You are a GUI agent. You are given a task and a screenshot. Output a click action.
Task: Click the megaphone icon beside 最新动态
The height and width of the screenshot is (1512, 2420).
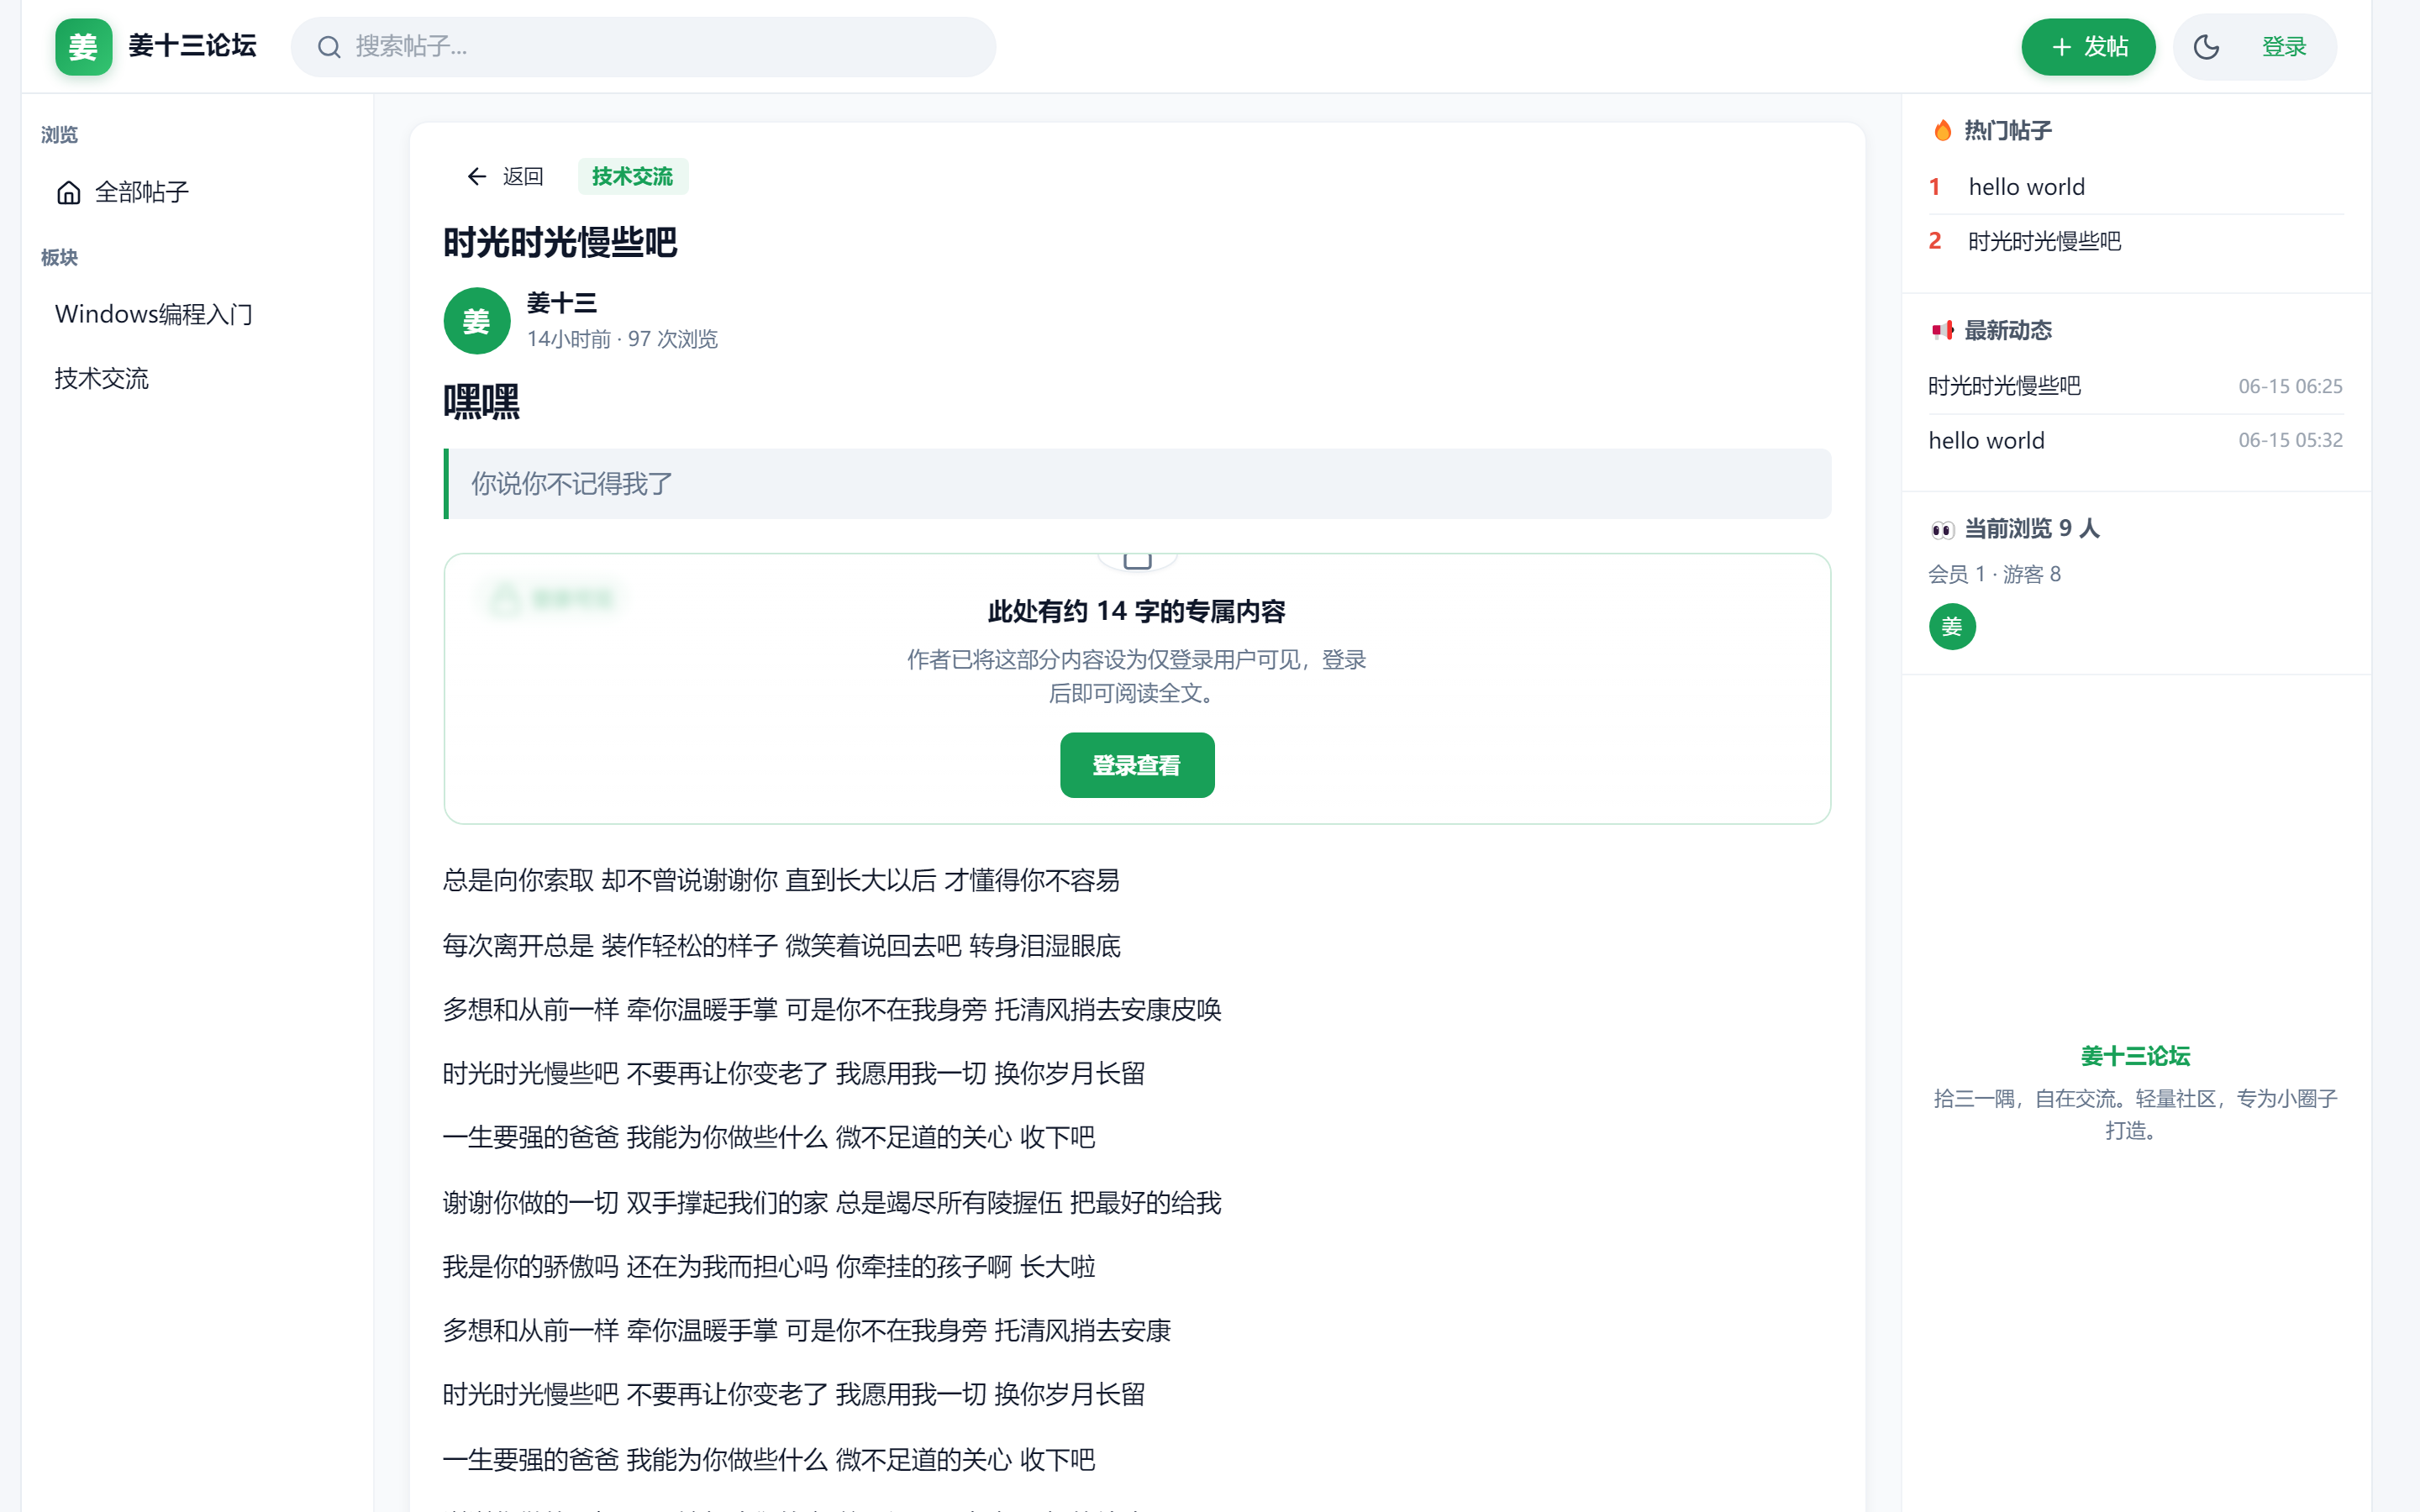(1942, 330)
